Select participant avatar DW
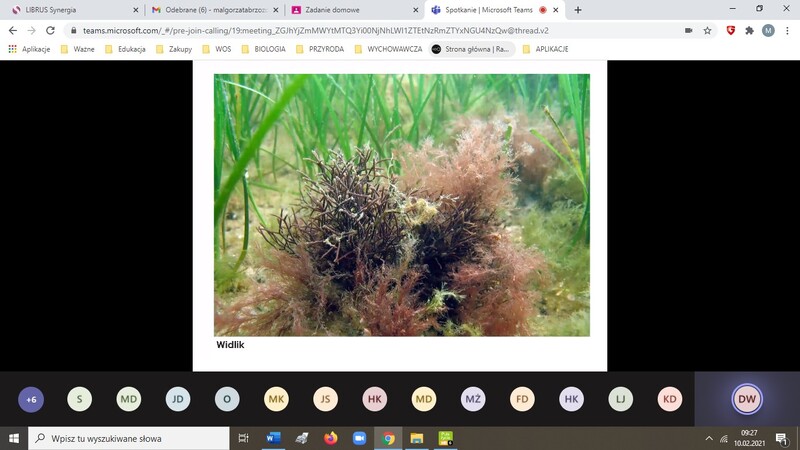Image resolution: width=800 pixels, height=450 pixels. click(747, 399)
